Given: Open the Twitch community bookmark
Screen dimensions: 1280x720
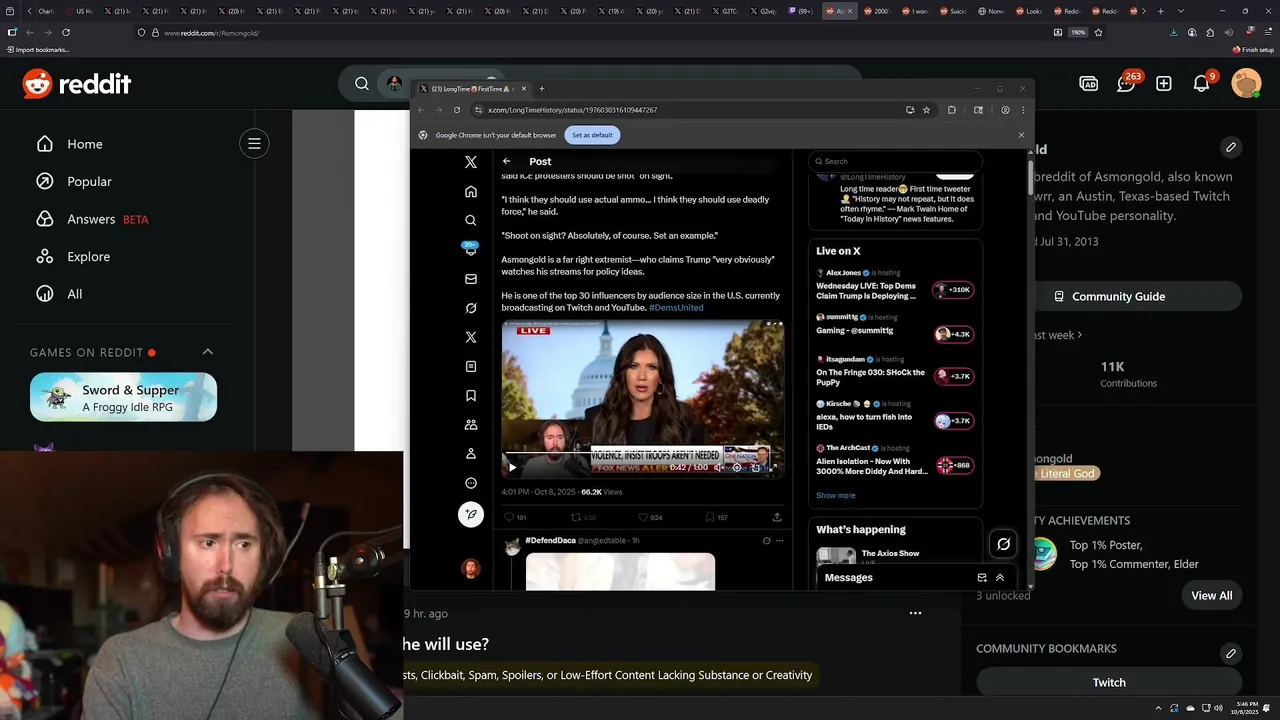Looking at the screenshot, I should [x=1109, y=682].
